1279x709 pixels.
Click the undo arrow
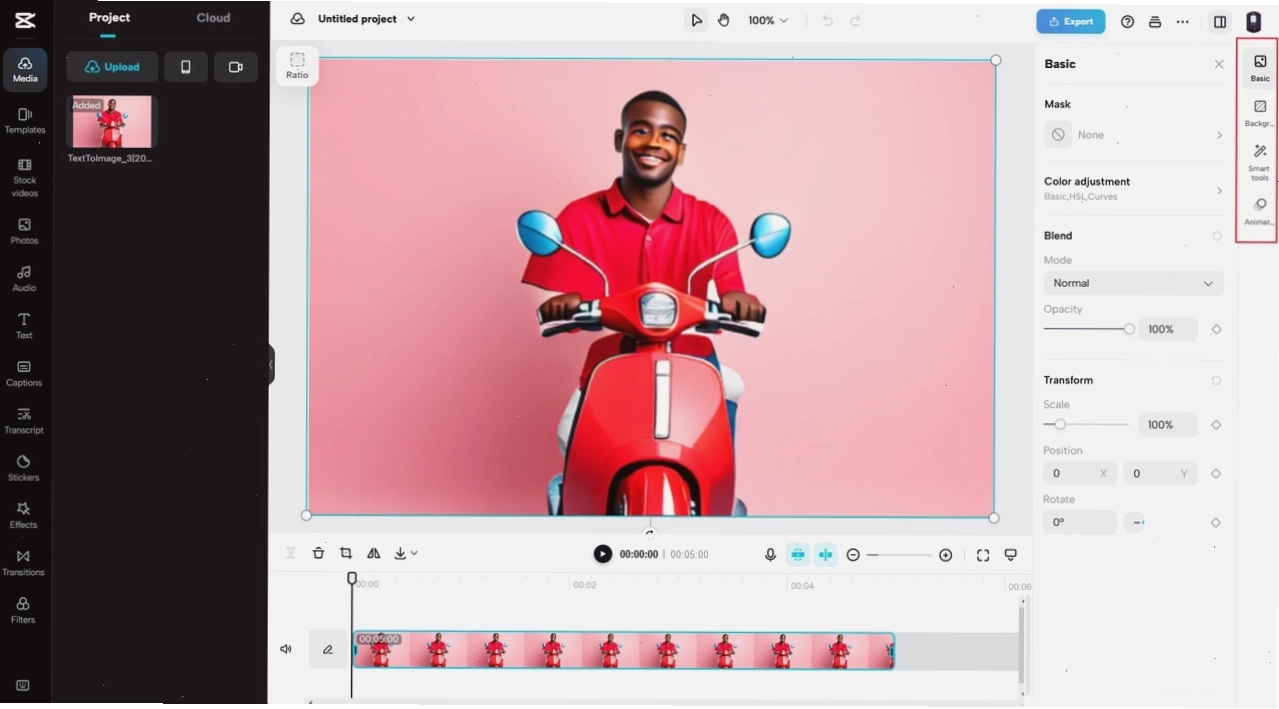click(x=828, y=20)
